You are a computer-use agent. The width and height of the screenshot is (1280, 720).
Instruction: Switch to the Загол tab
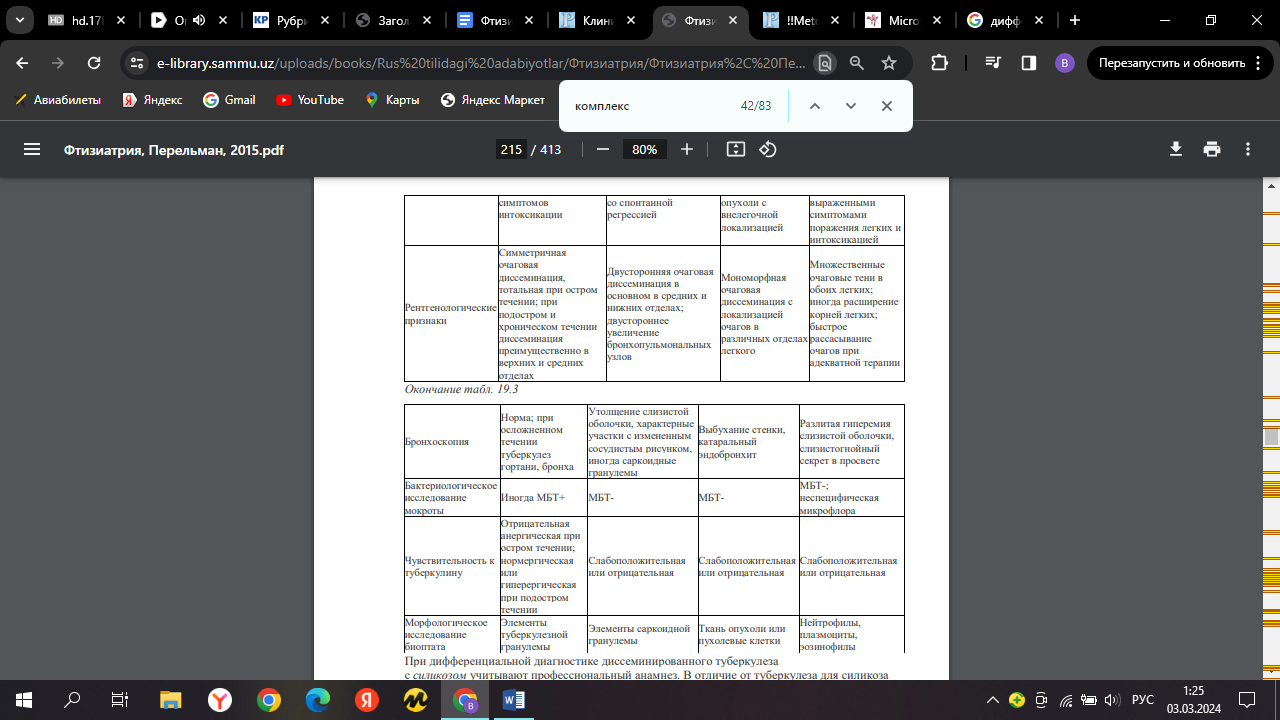[x=393, y=20]
